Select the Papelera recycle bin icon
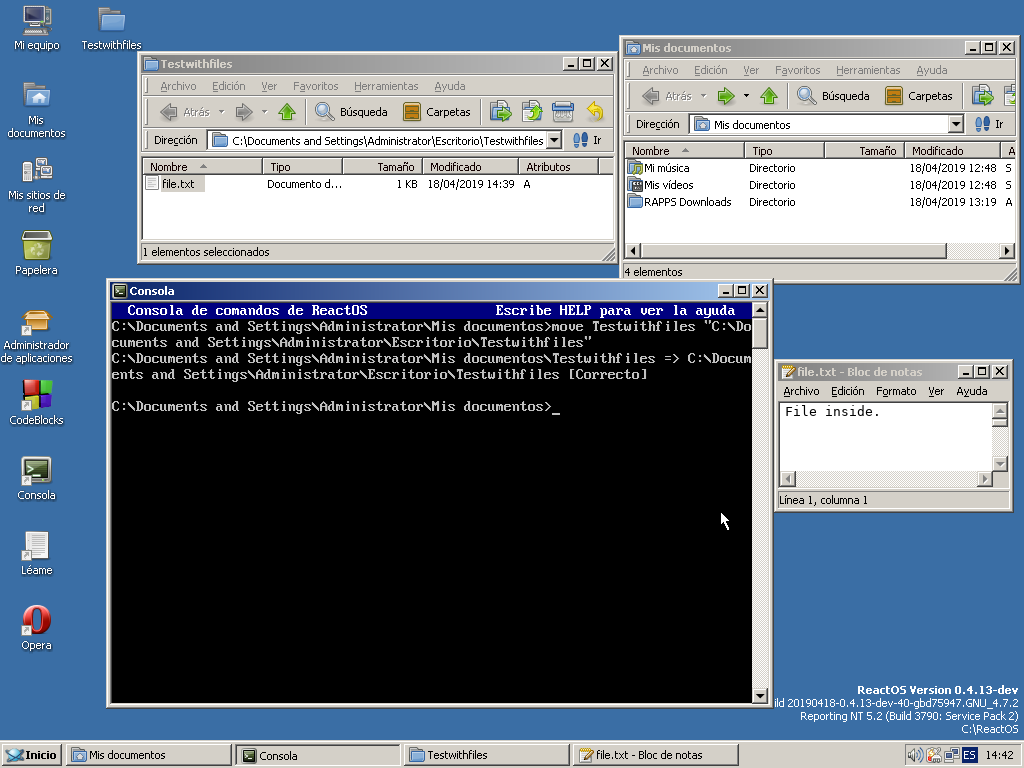This screenshot has width=1024, height=768. coord(36,246)
